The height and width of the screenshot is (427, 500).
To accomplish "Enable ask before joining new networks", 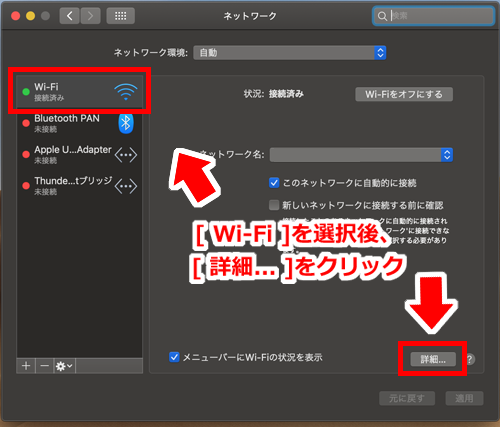I will (274, 205).
